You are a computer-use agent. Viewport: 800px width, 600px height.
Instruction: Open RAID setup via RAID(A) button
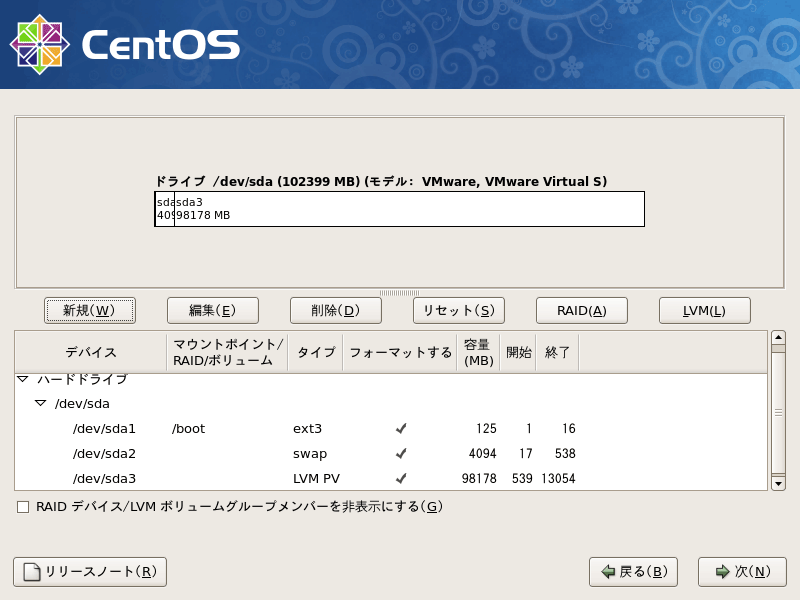(581, 310)
